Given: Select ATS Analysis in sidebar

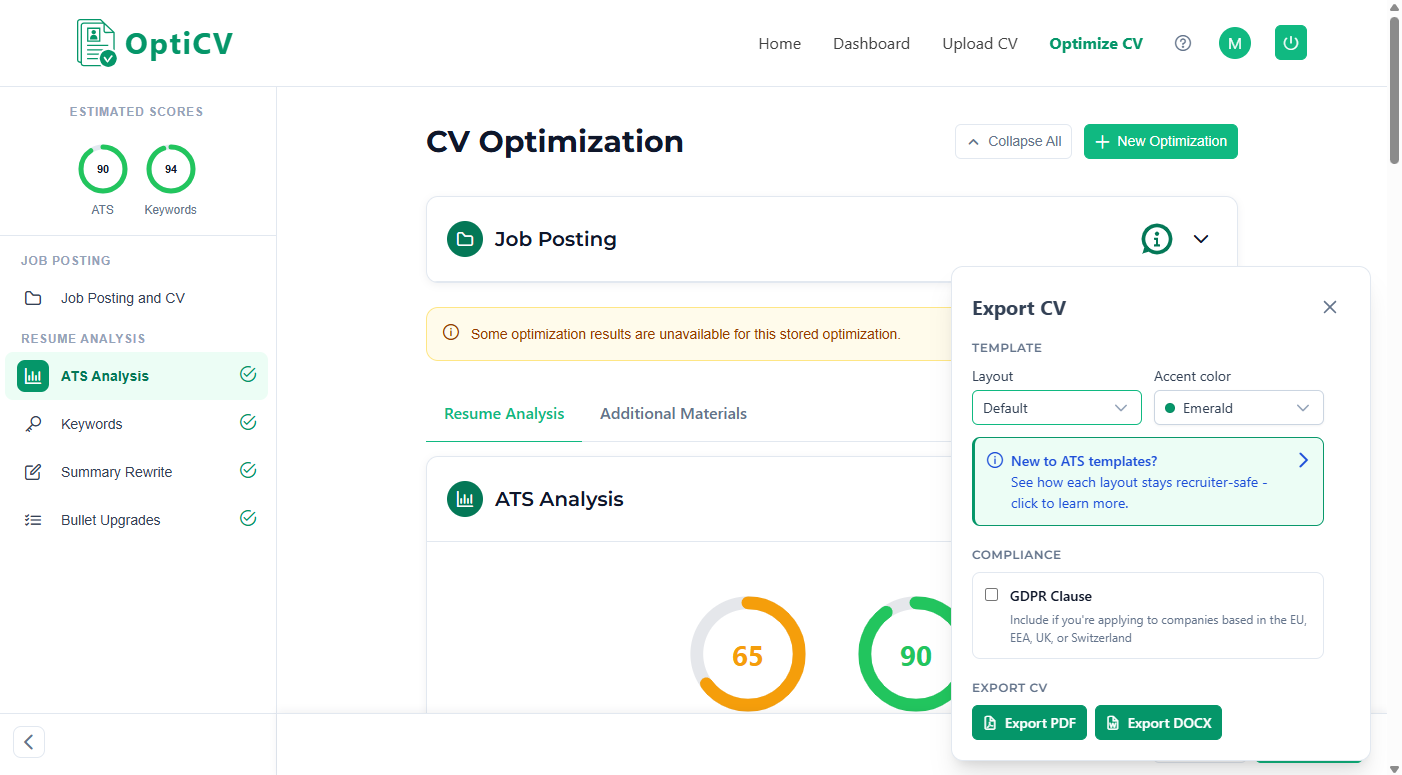Looking at the screenshot, I should tap(136, 376).
